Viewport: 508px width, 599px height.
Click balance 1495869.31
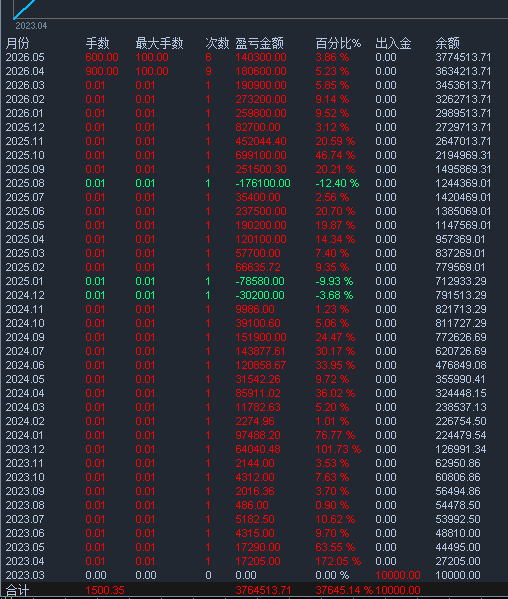pos(463,169)
